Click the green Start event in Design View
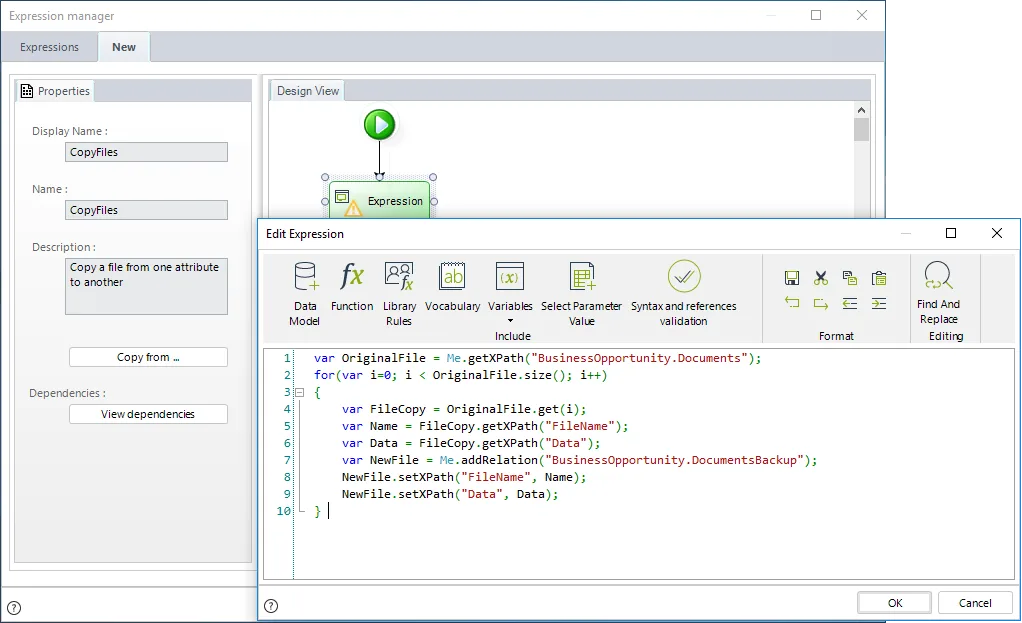 click(379, 124)
